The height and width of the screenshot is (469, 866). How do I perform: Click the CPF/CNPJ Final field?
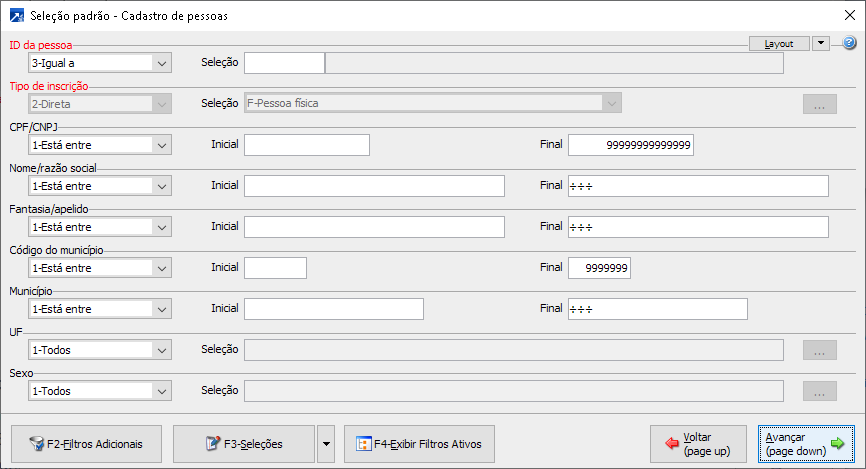(630, 145)
